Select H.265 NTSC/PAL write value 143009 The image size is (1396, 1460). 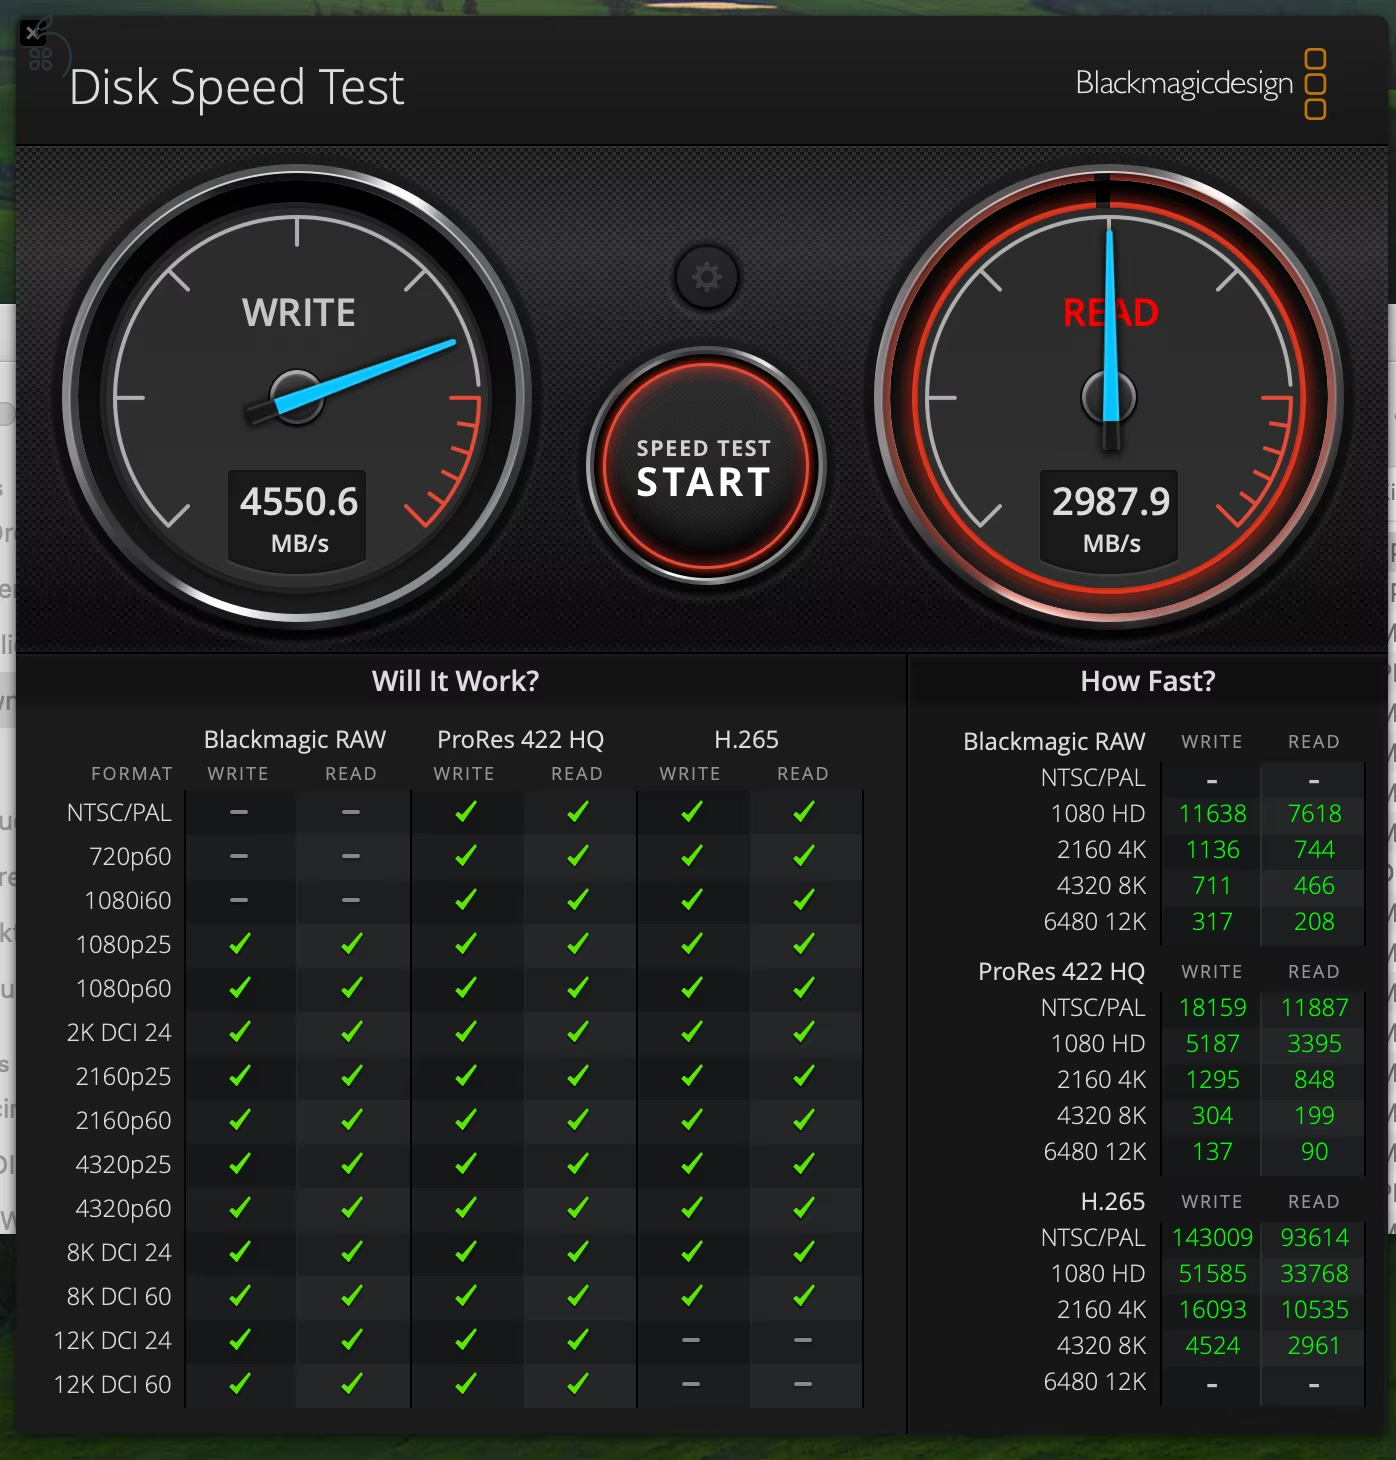(1212, 1238)
